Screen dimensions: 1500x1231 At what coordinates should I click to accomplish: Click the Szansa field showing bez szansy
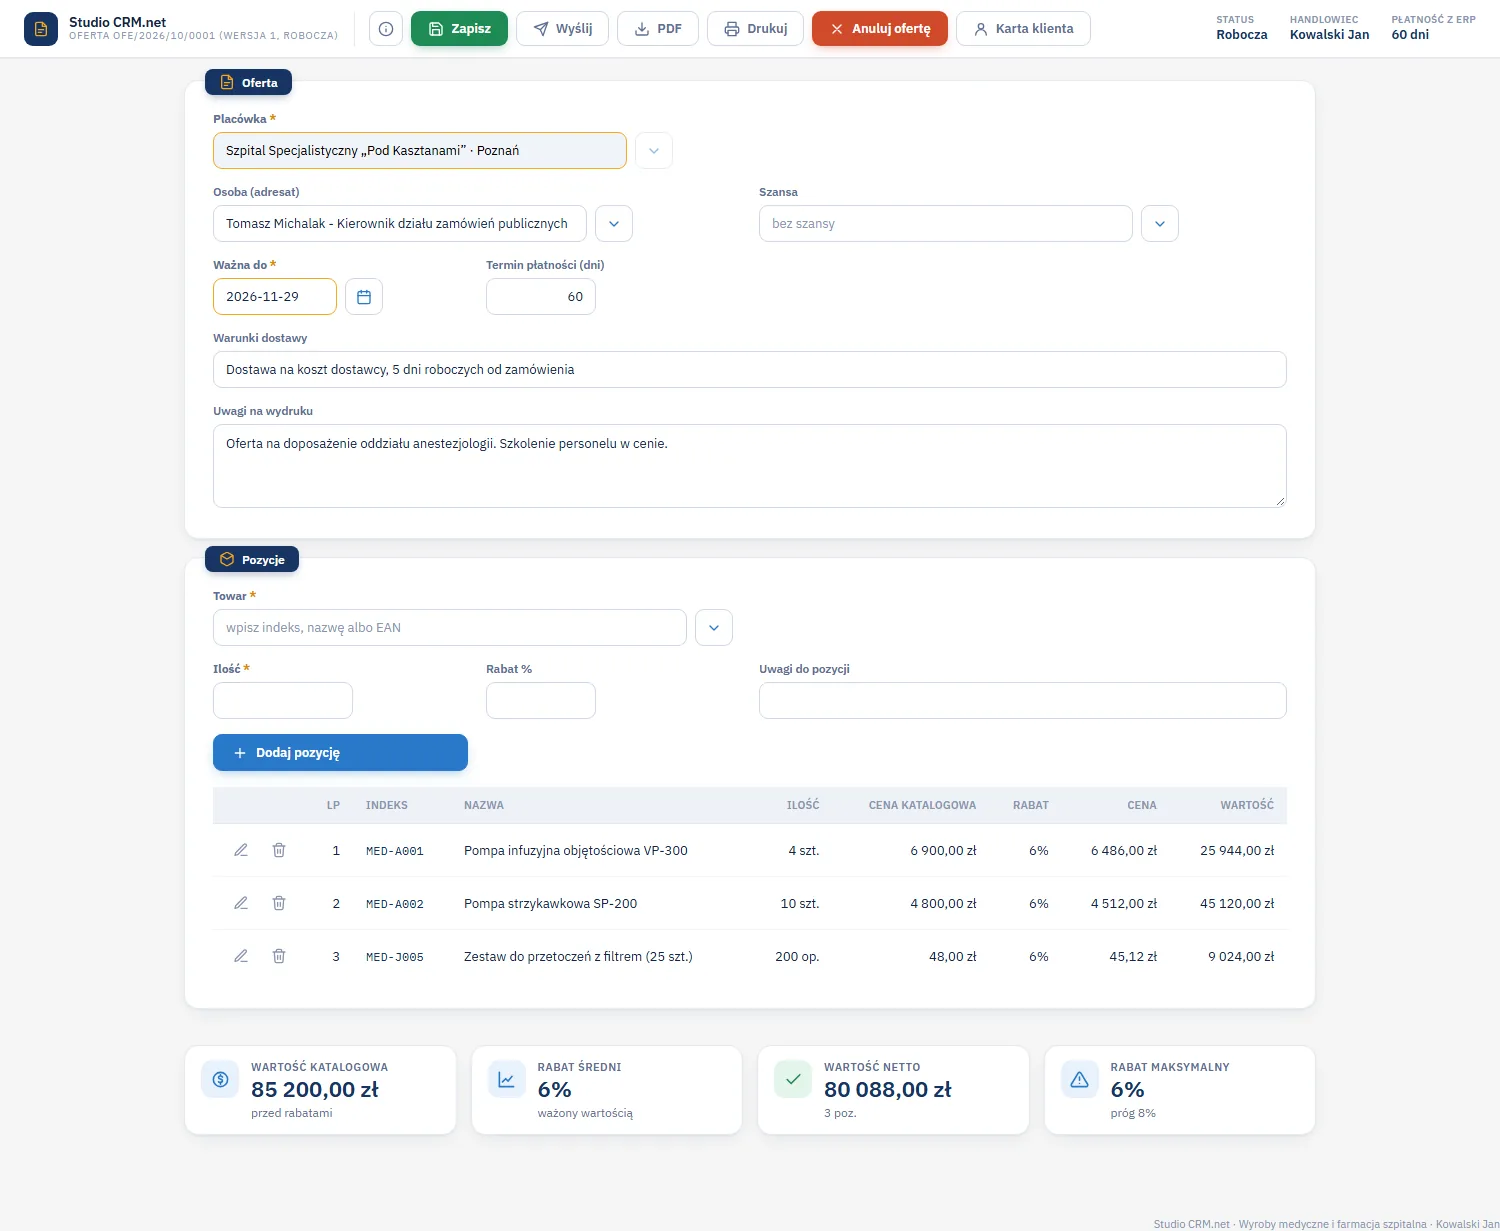946,224
